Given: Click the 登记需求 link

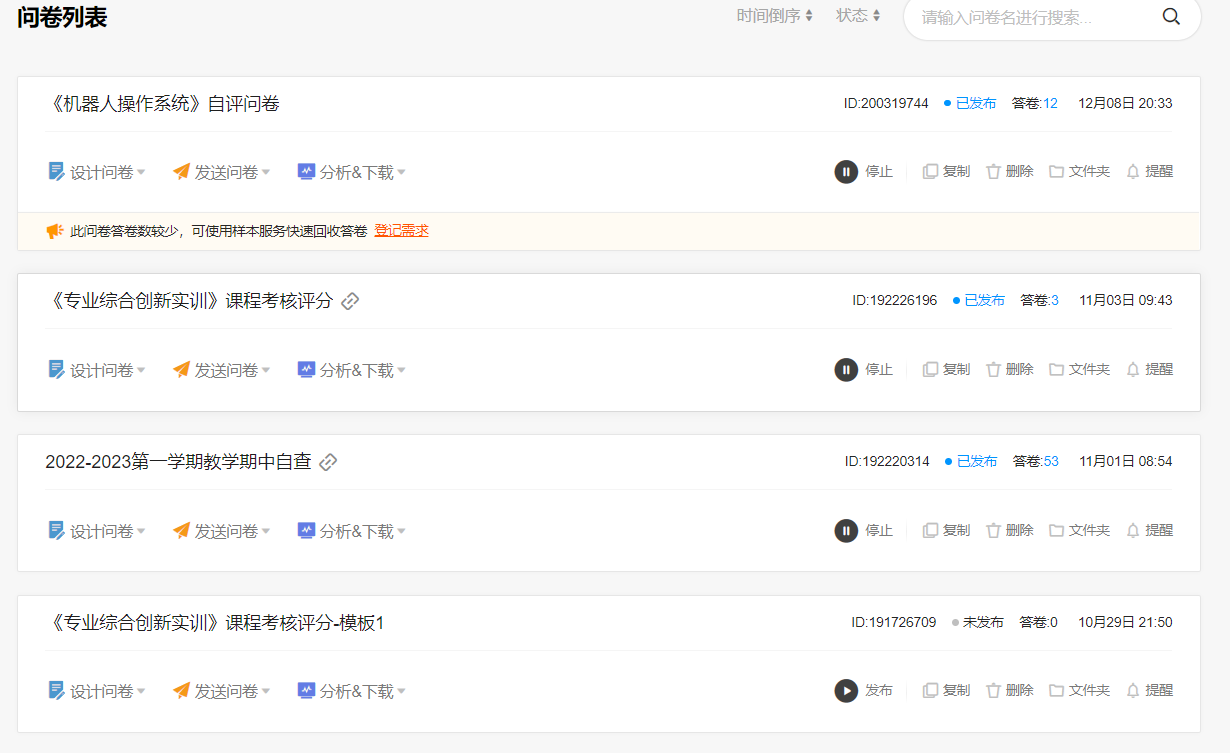Looking at the screenshot, I should coord(401,231).
